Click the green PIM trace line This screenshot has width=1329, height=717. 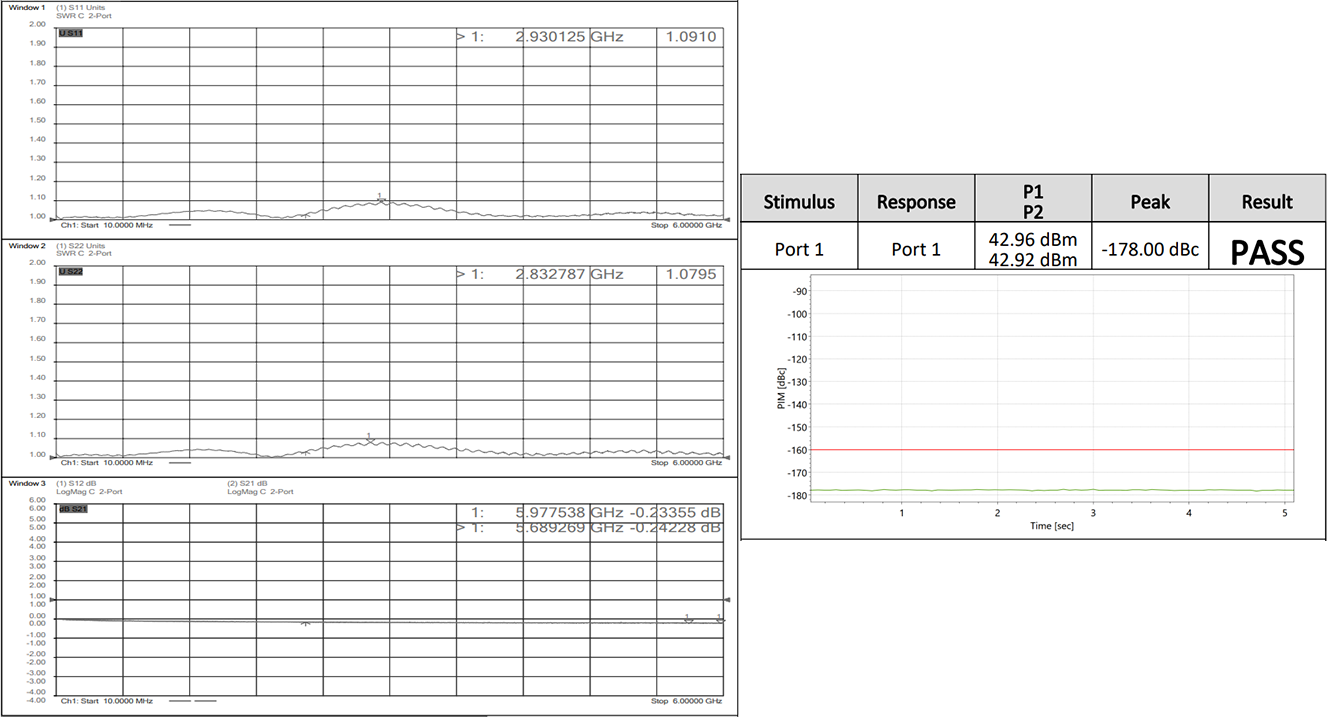click(1050, 490)
